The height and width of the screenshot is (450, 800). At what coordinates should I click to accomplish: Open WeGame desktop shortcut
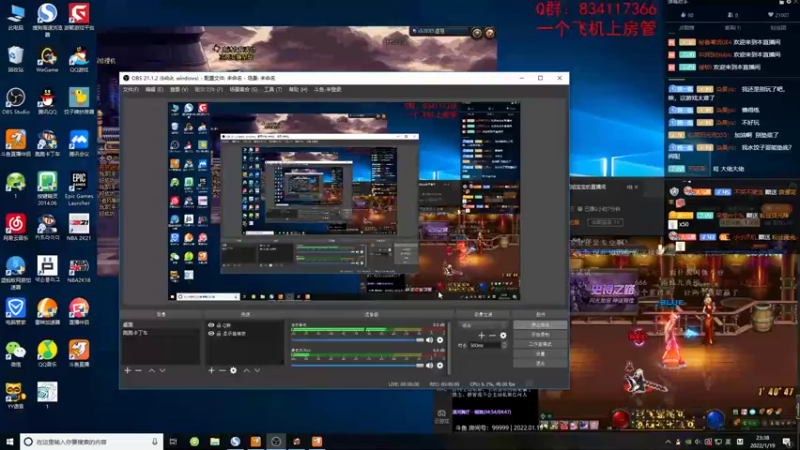(x=47, y=59)
